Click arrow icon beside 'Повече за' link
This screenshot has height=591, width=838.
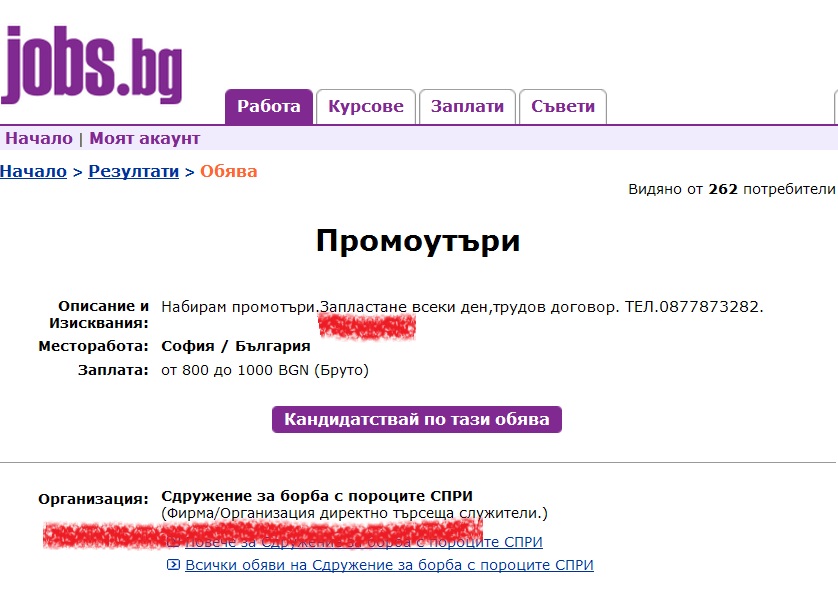175,542
